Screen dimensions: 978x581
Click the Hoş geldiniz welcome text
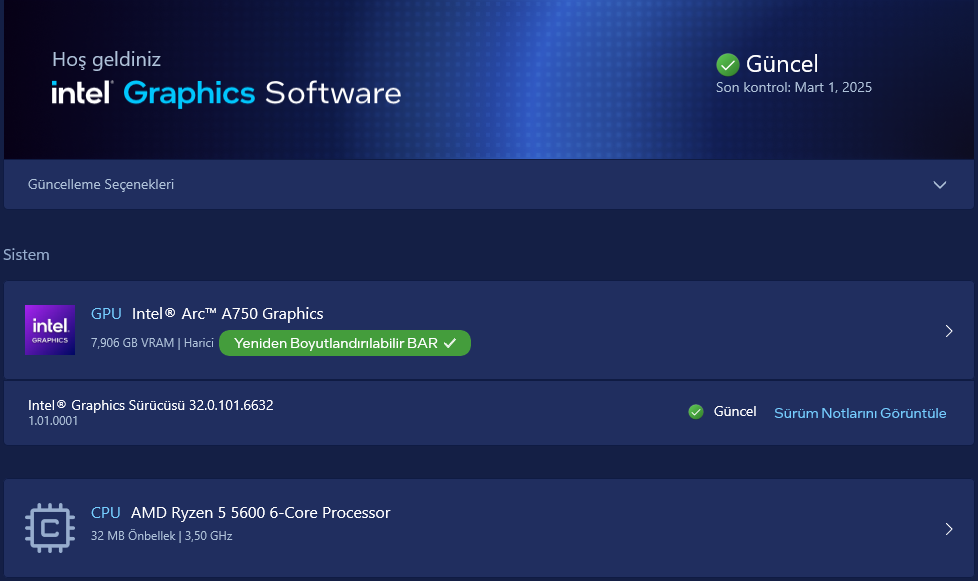point(107,60)
